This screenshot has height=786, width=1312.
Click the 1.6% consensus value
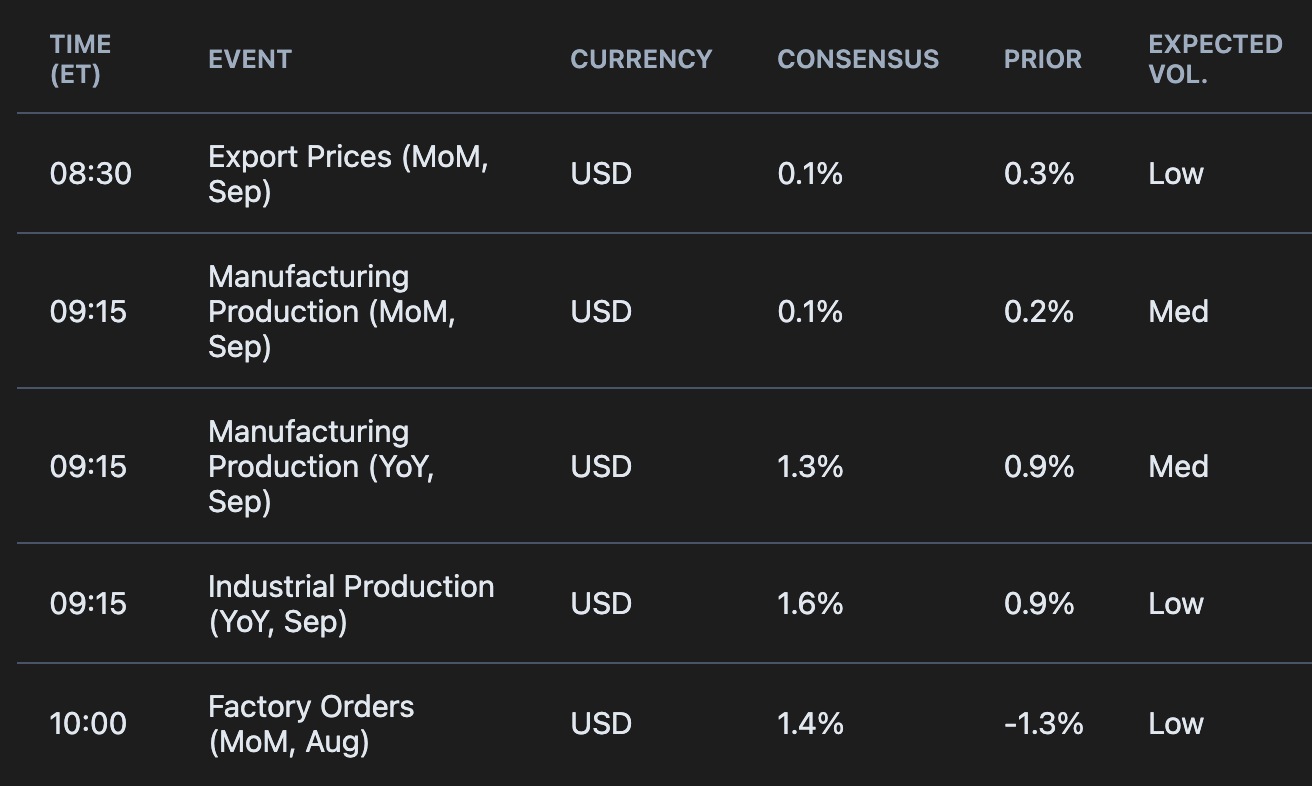tap(810, 604)
